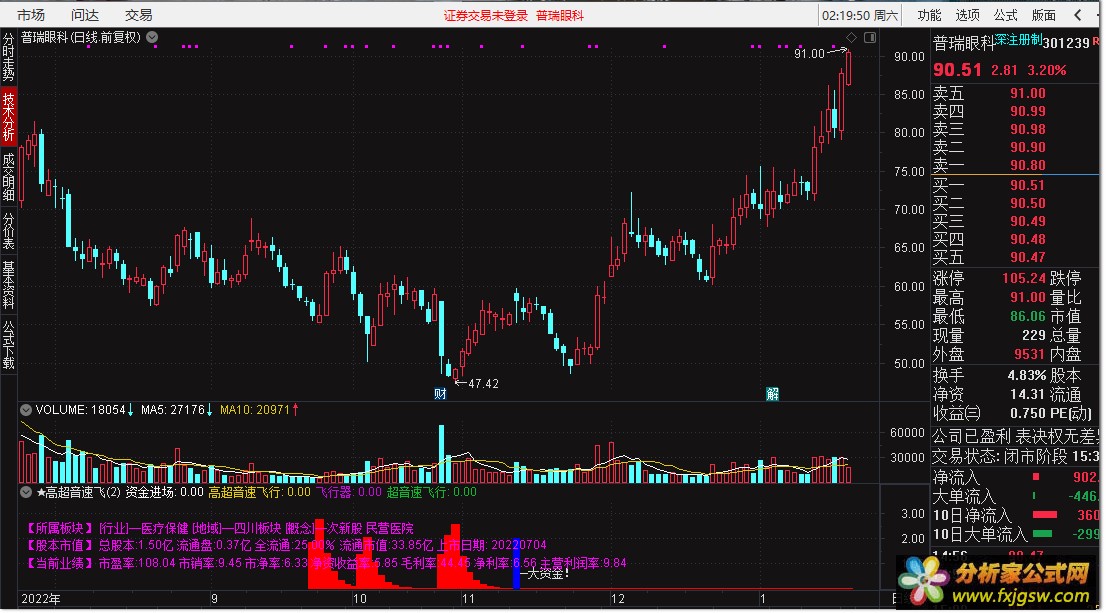This screenshot has height=613, width=1106.
Task: Click the 10日大单流入 row
Action: 1015,535
